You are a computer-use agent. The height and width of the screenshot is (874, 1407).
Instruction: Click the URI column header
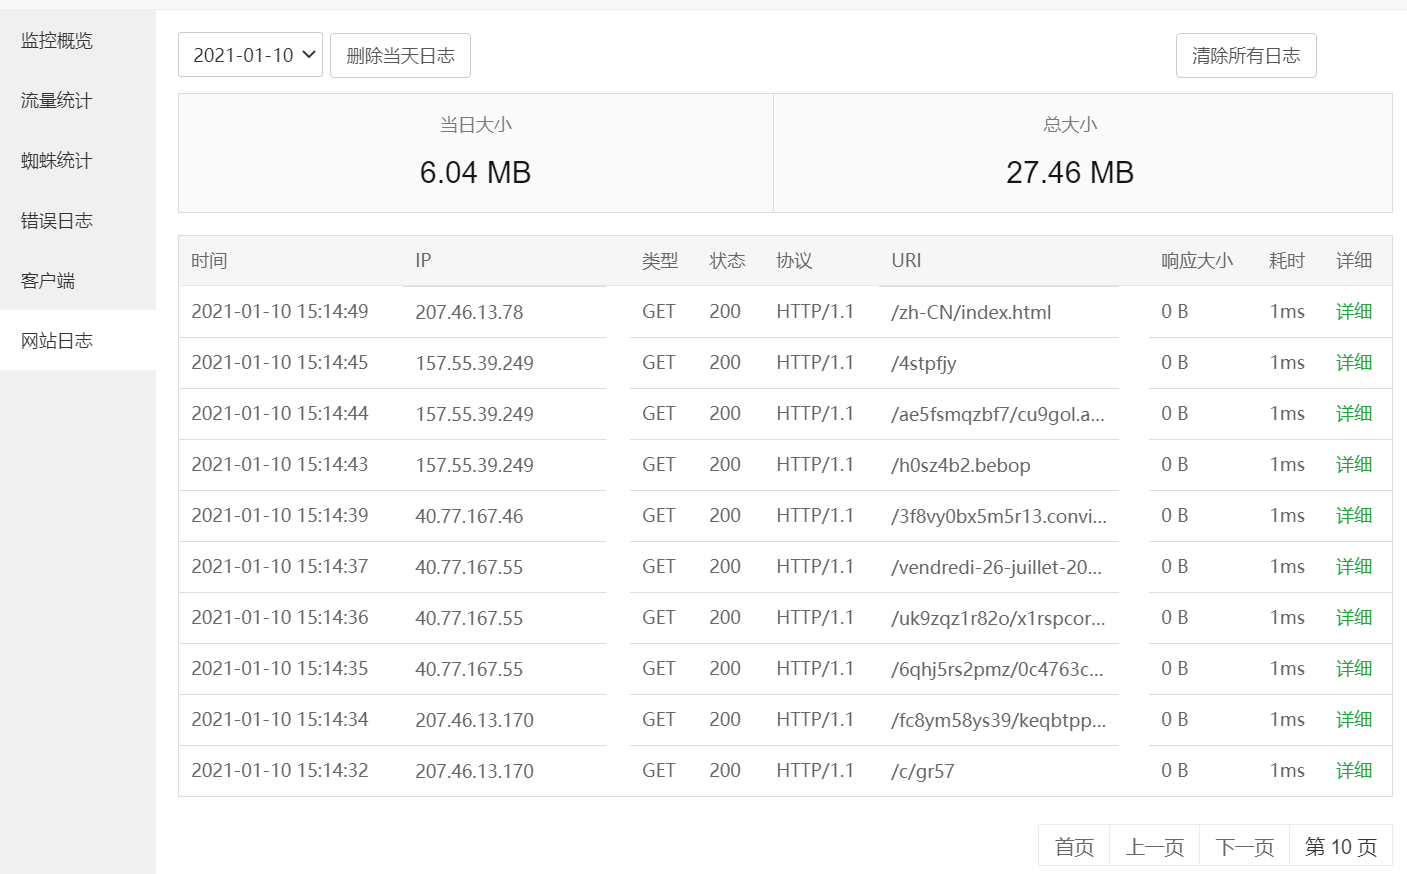click(x=906, y=260)
